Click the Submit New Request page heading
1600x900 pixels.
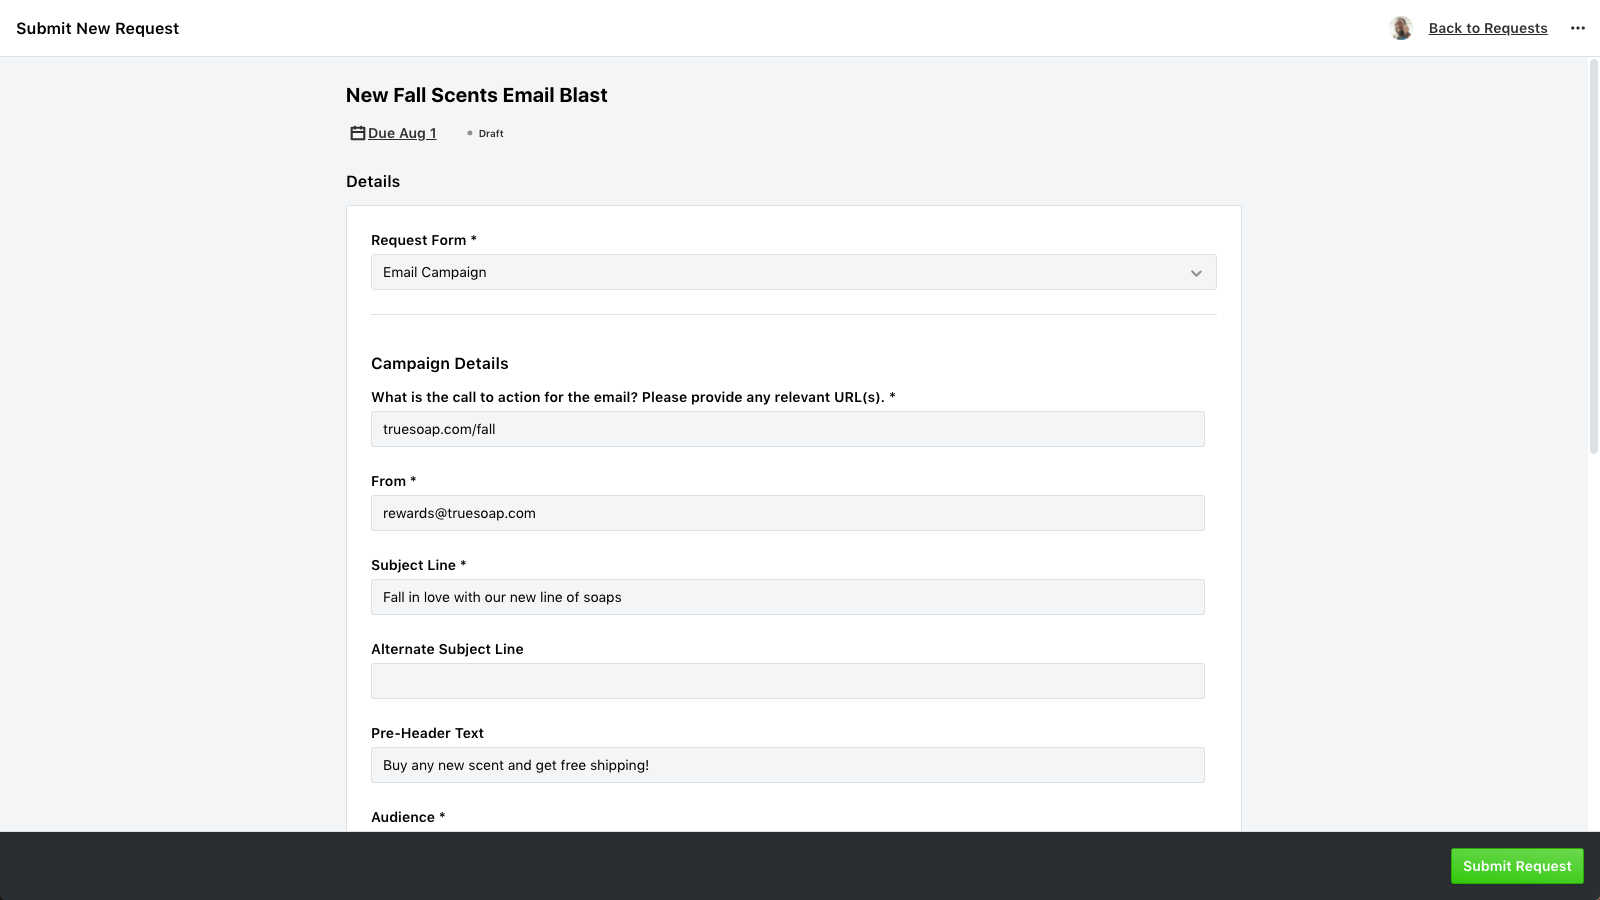coord(97,28)
